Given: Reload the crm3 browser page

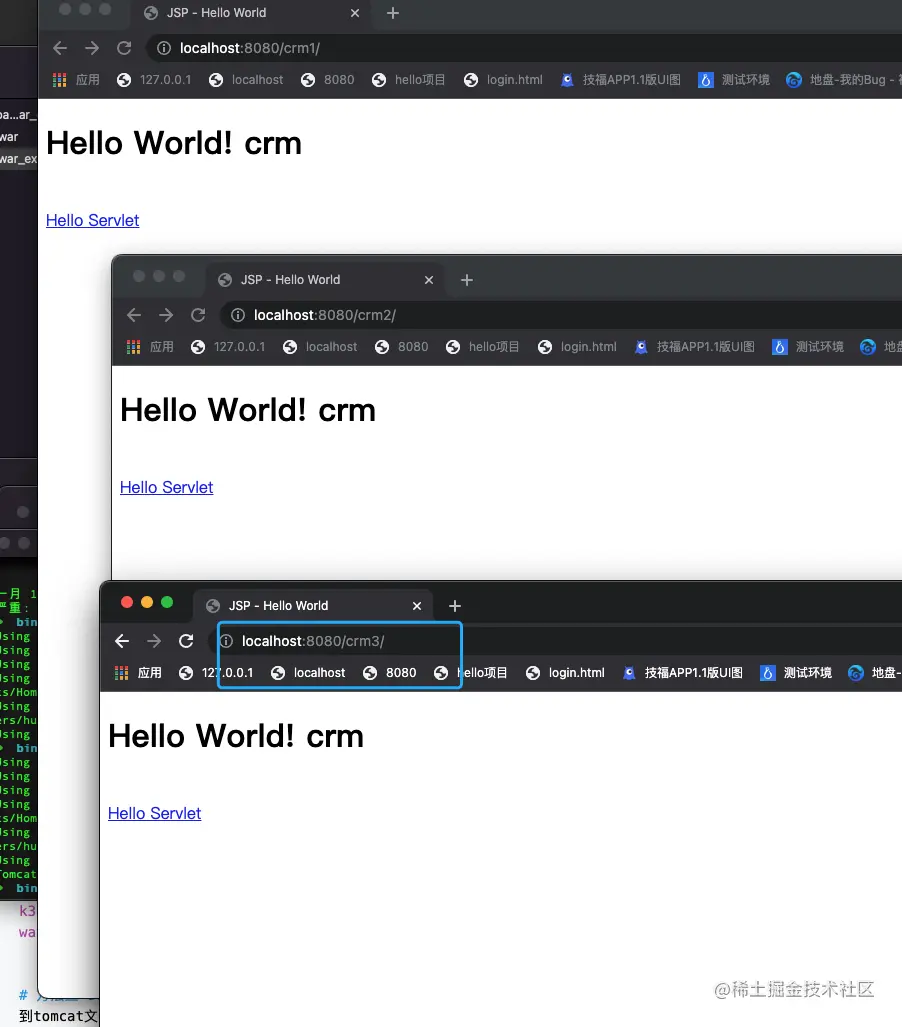Looking at the screenshot, I should pyautogui.click(x=186, y=641).
